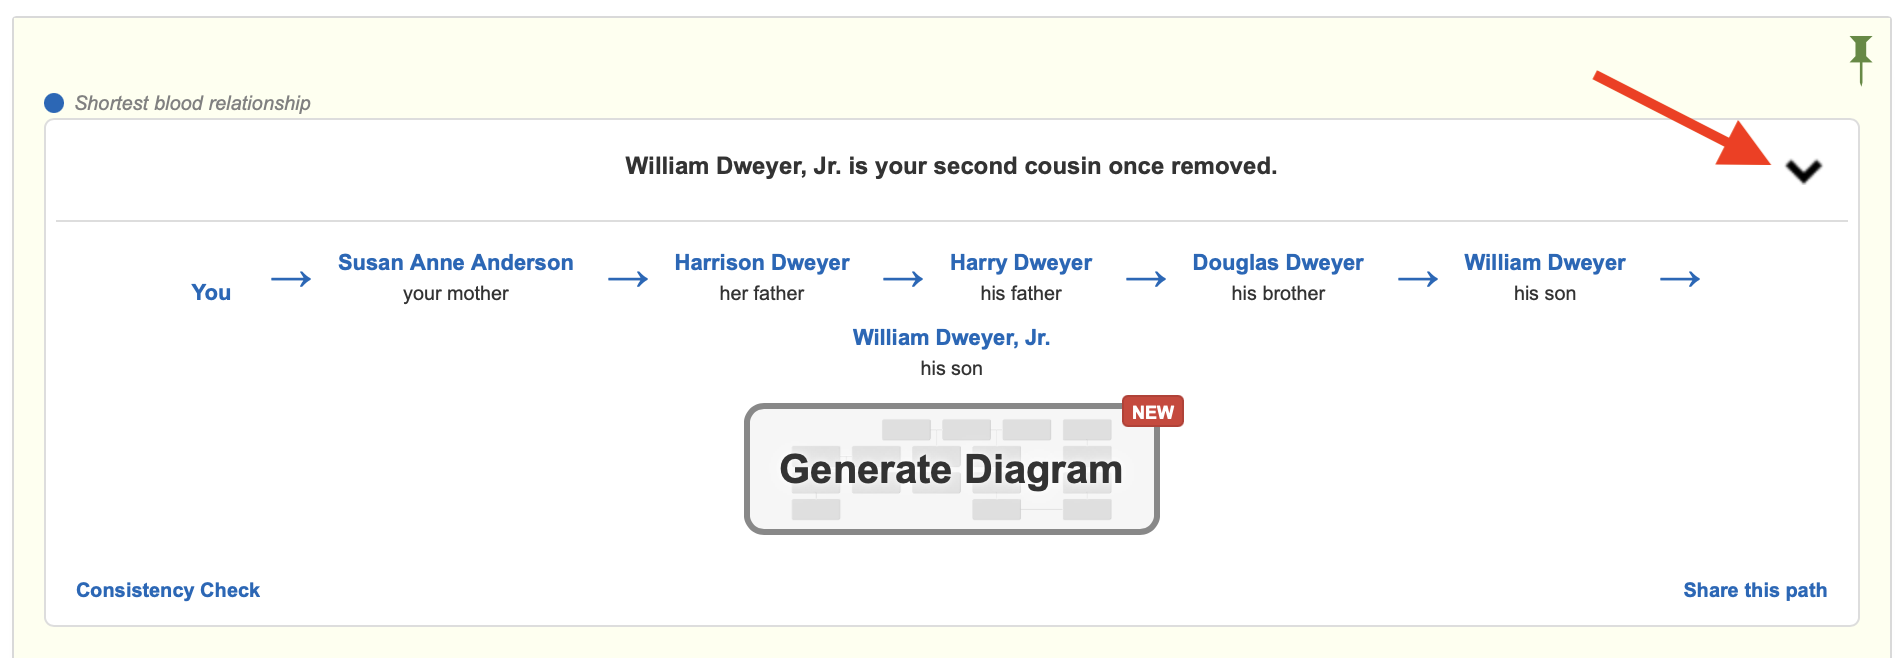The width and height of the screenshot is (1904, 658).
Task: Click Share this path
Action: coord(1755,590)
